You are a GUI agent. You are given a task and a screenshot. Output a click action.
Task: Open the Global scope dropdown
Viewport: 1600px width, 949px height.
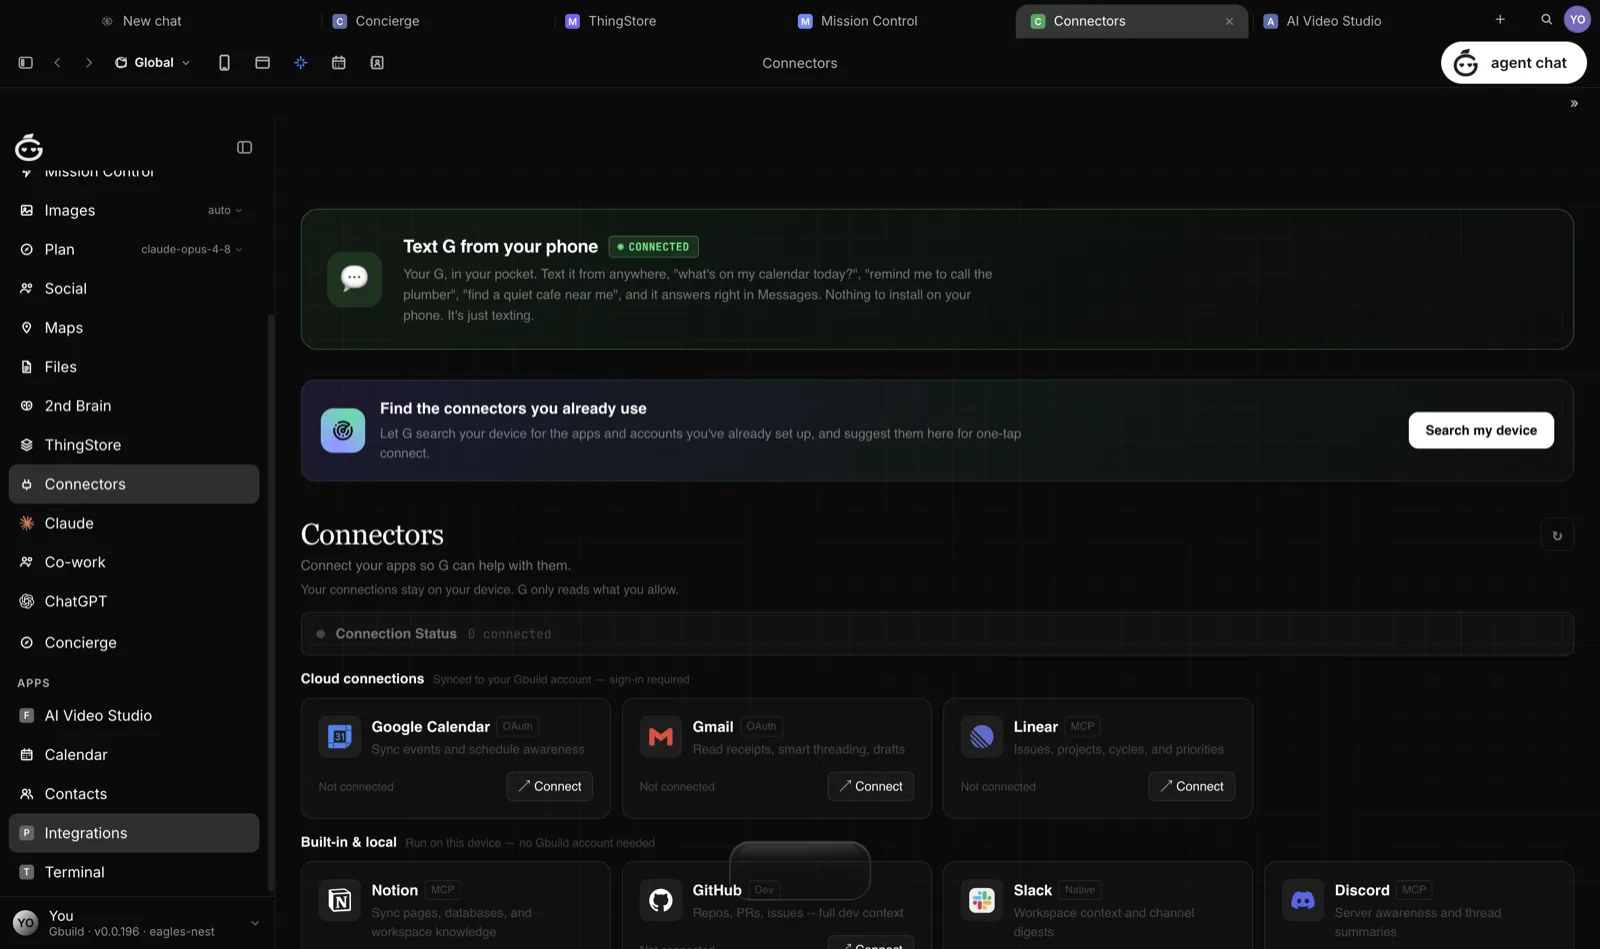click(x=152, y=62)
